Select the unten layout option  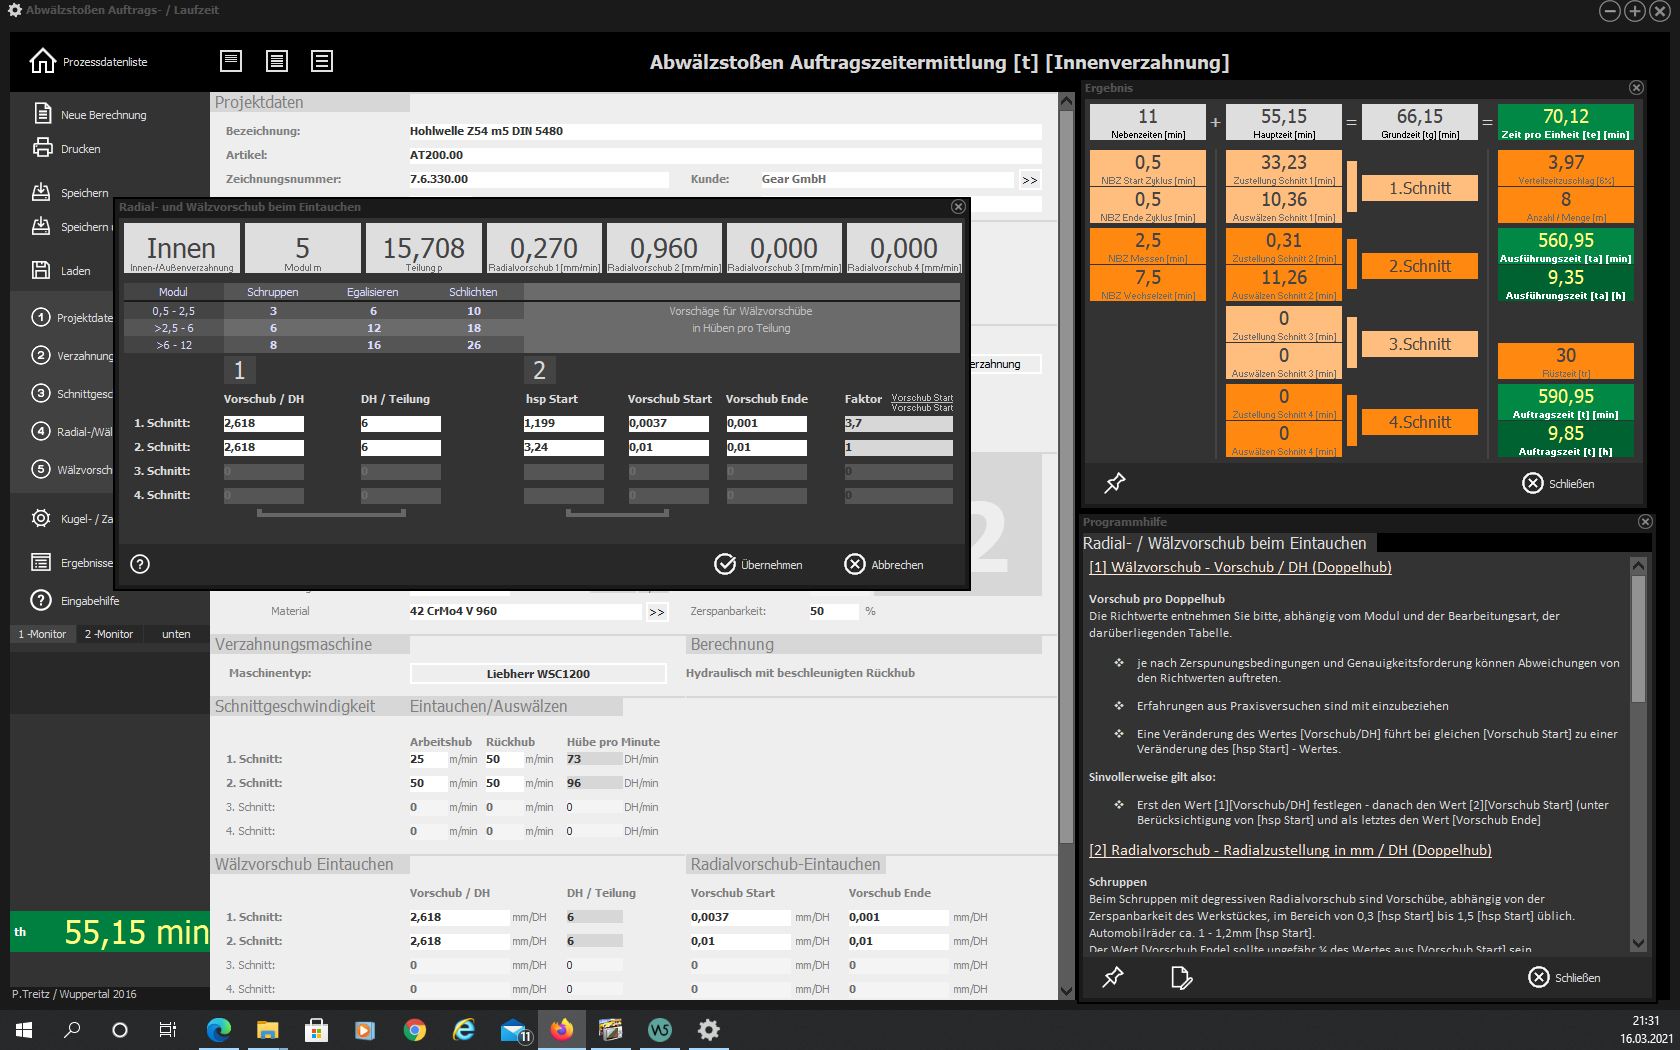click(176, 634)
